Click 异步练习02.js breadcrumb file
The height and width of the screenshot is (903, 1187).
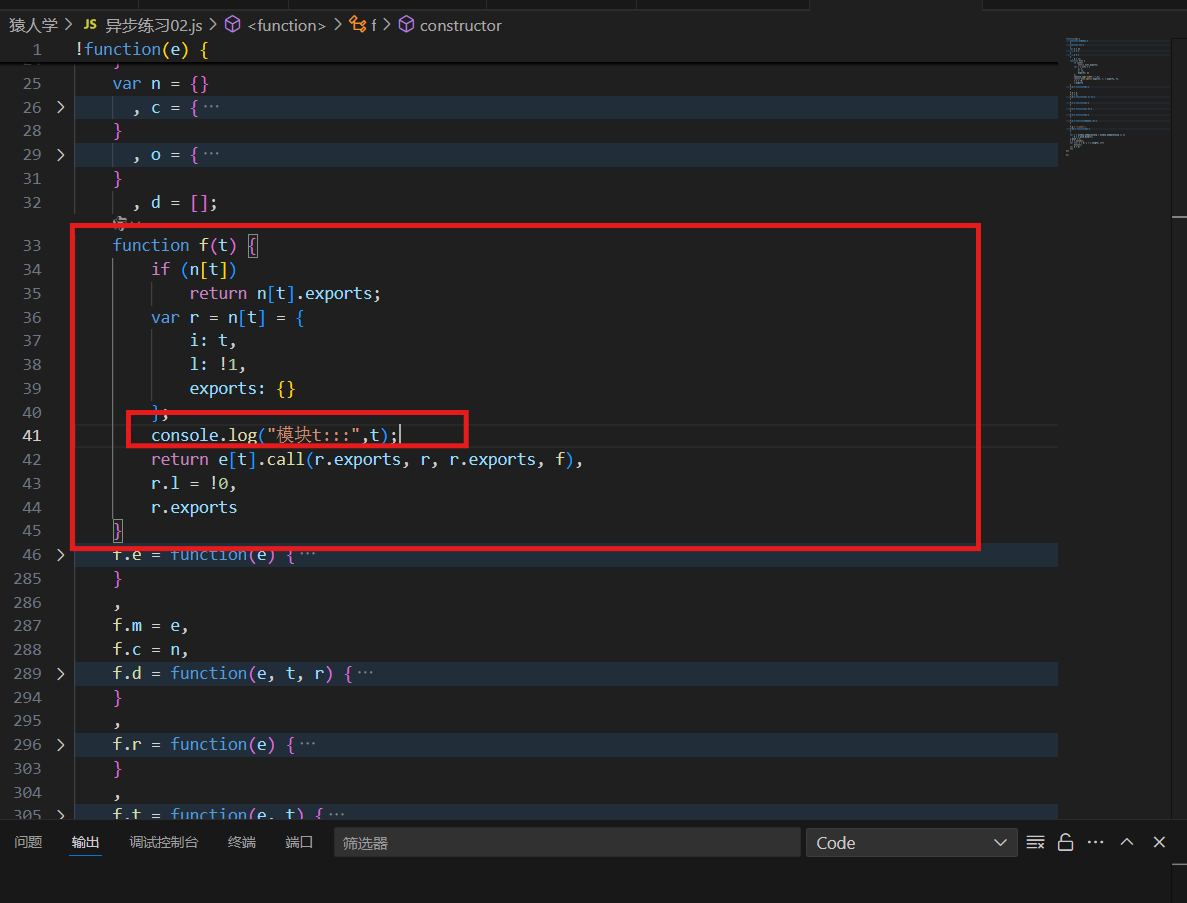click(154, 25)
